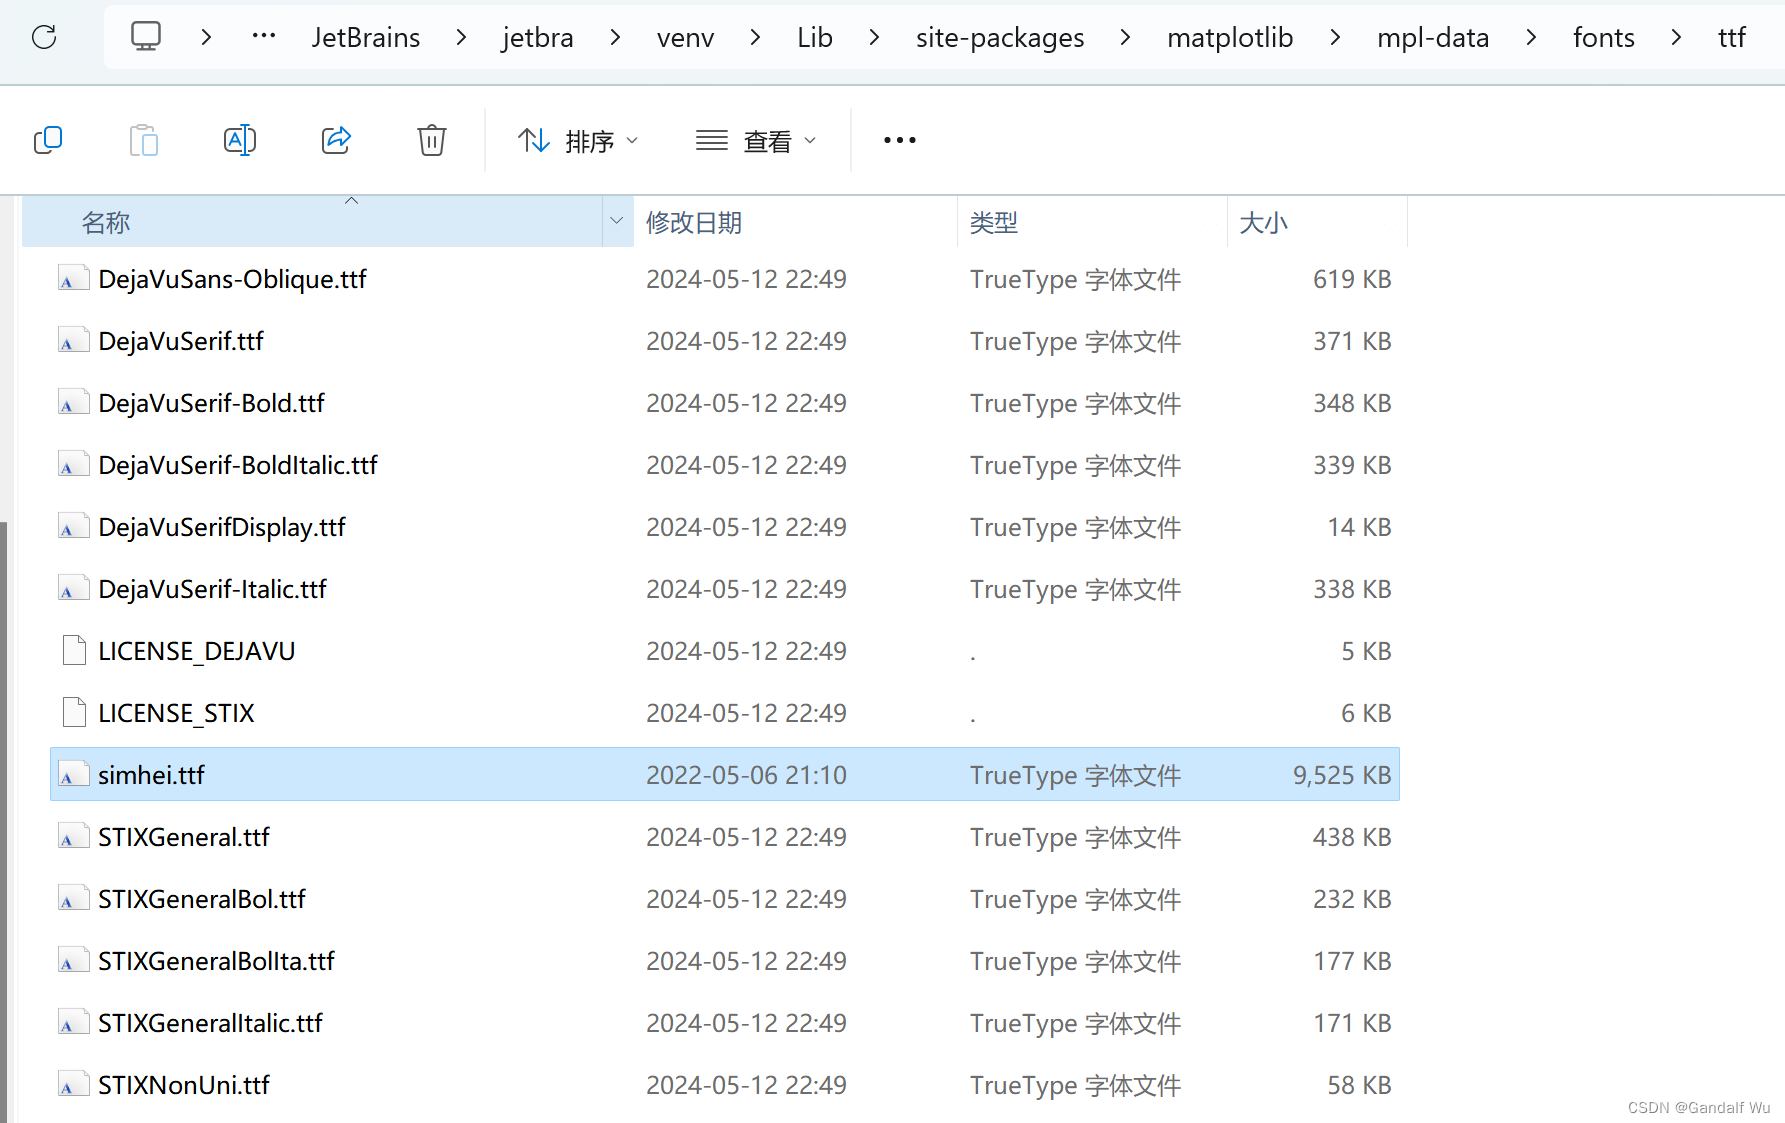Click the desktop/computer icon in address bar
1785x1123 pixels.
tap(146, 36)
